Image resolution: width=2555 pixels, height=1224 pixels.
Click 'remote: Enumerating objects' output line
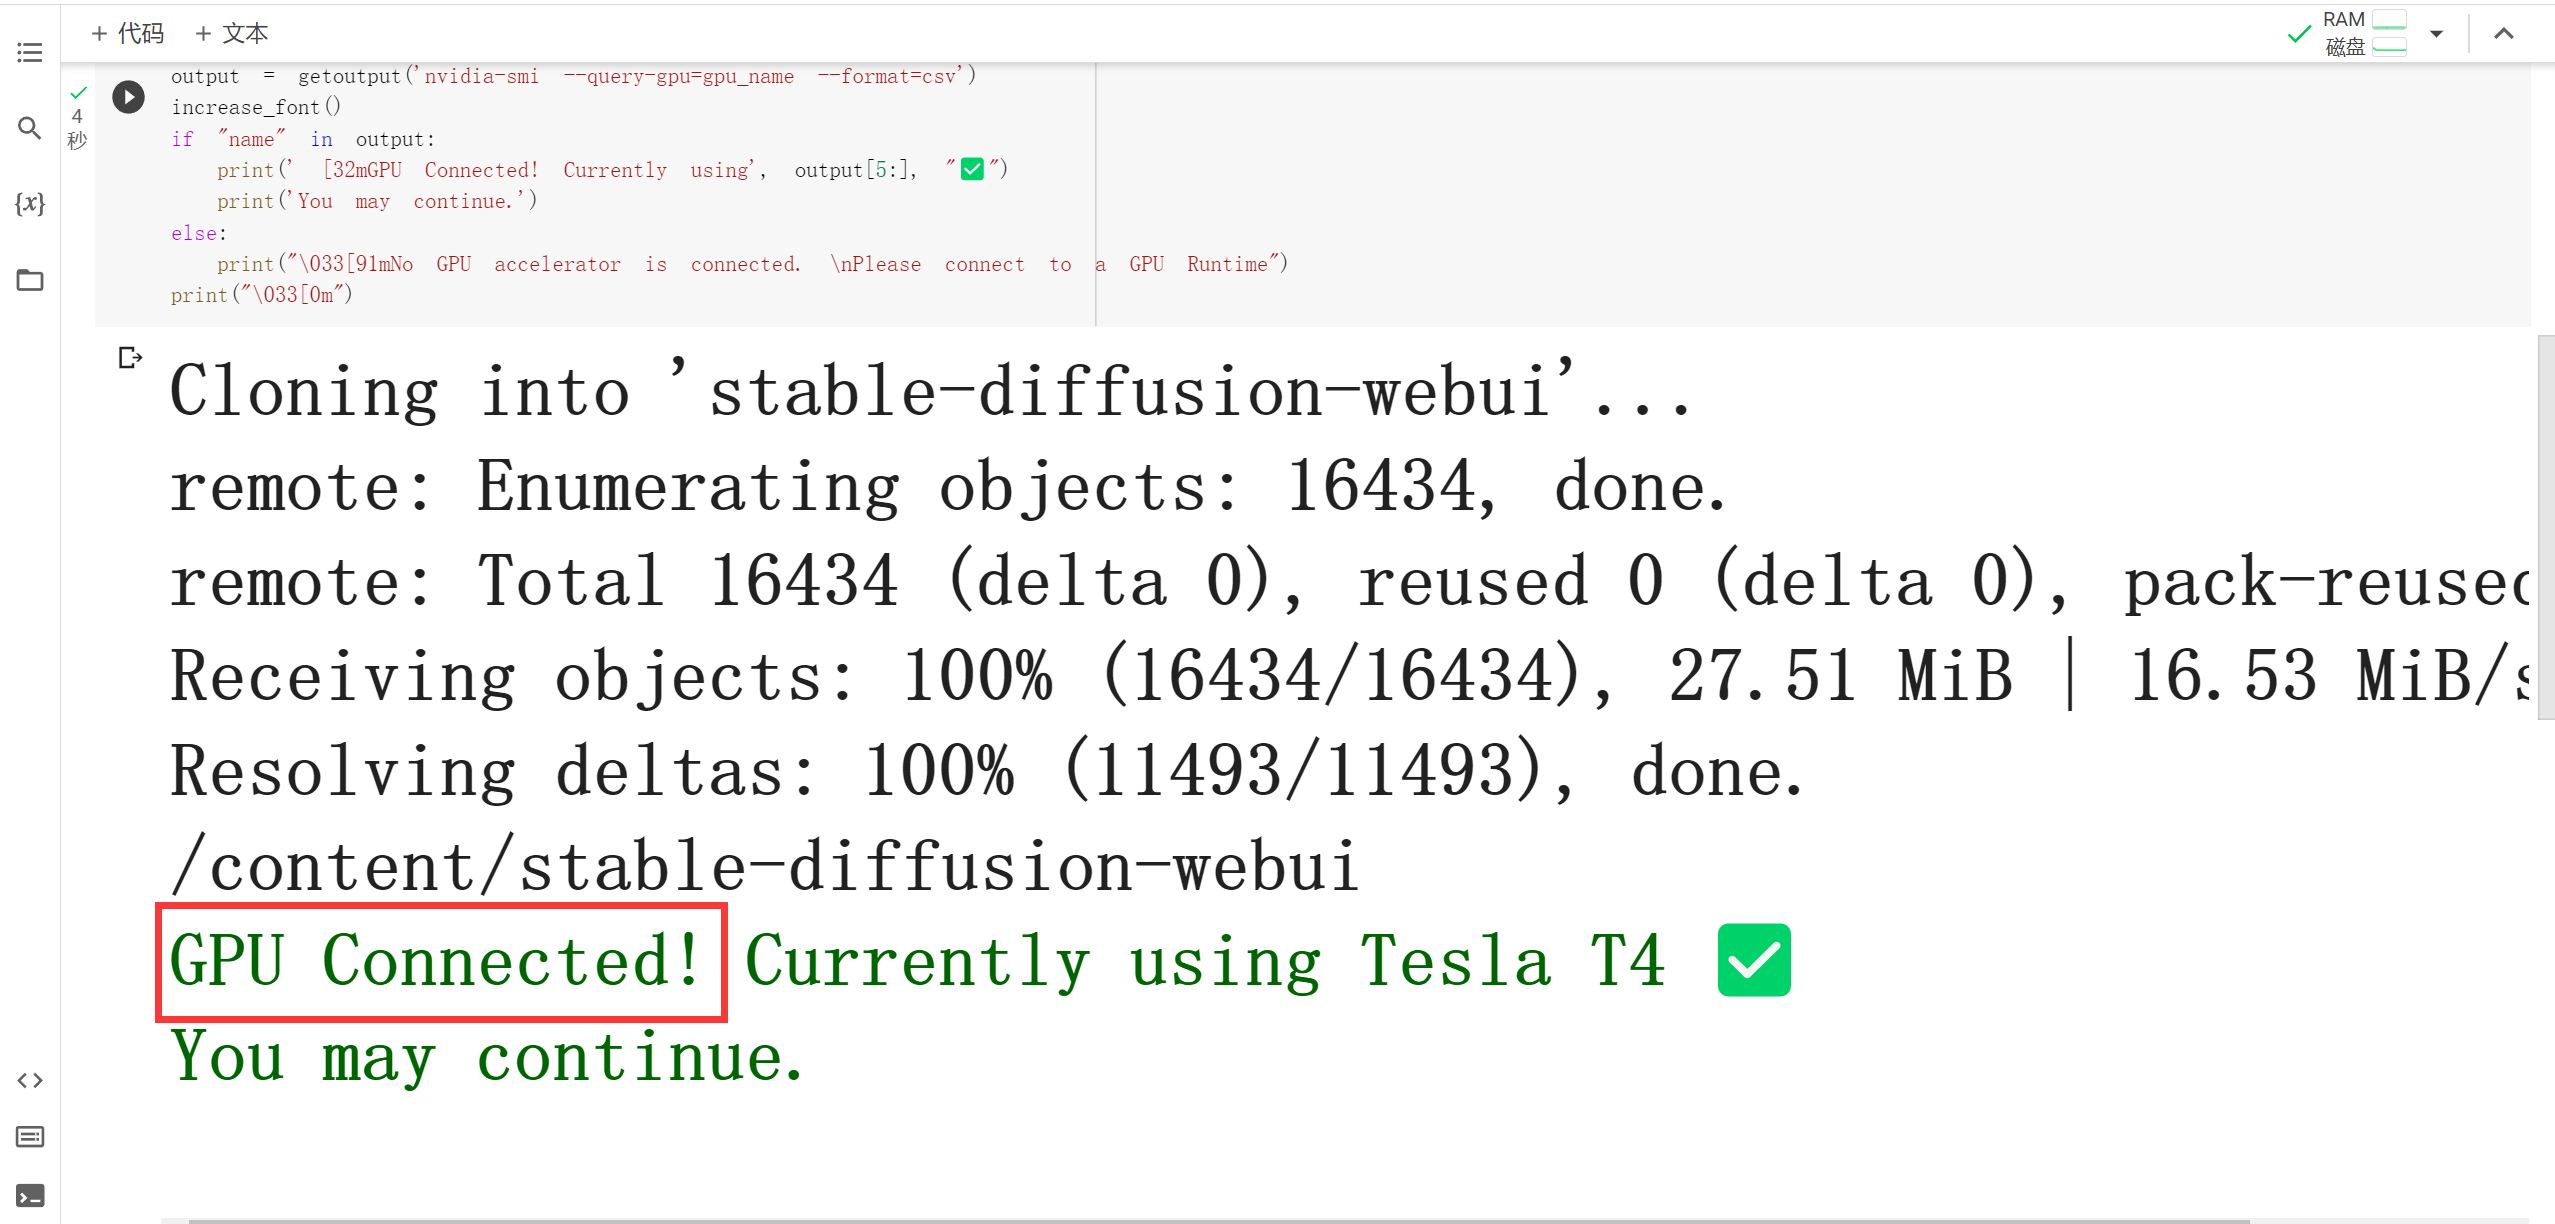tap(948, 487)
